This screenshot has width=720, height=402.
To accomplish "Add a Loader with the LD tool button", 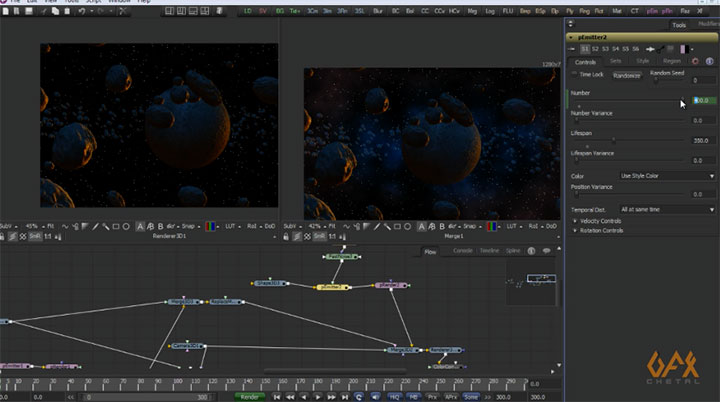I will coord(248,11).
